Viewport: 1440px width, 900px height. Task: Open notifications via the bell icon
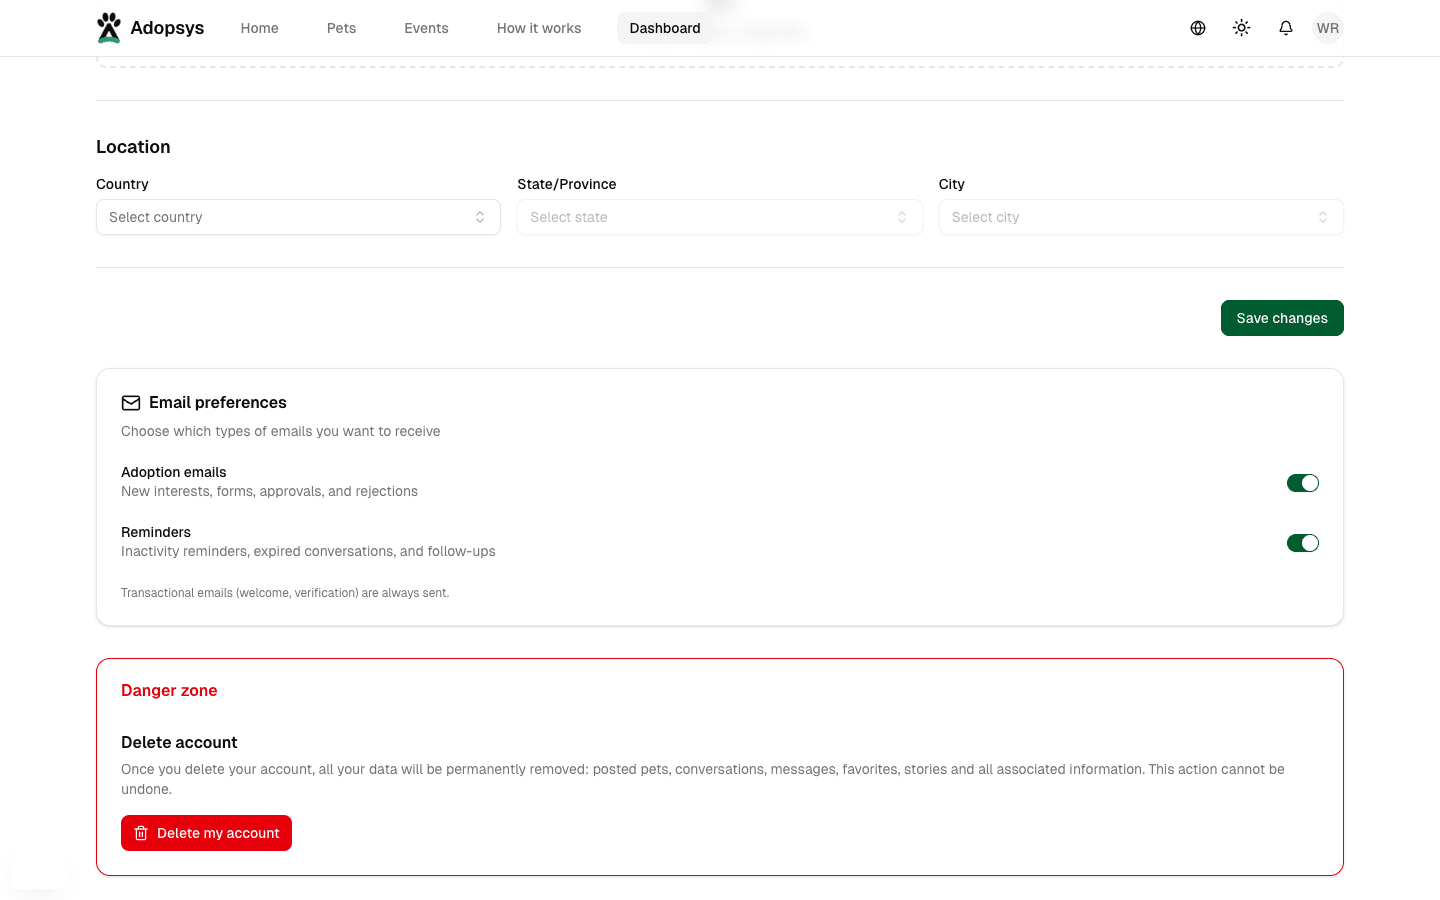click(1285, 27)
